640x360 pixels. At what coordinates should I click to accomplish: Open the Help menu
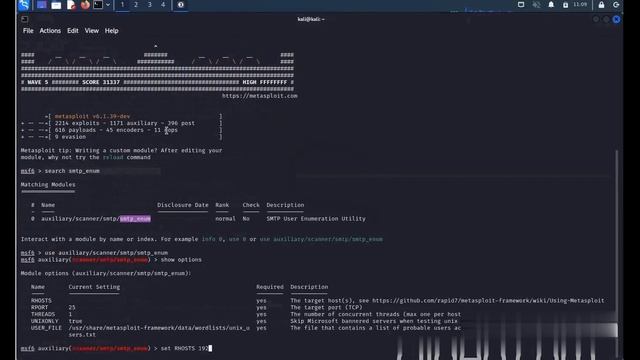click(111, 31)
